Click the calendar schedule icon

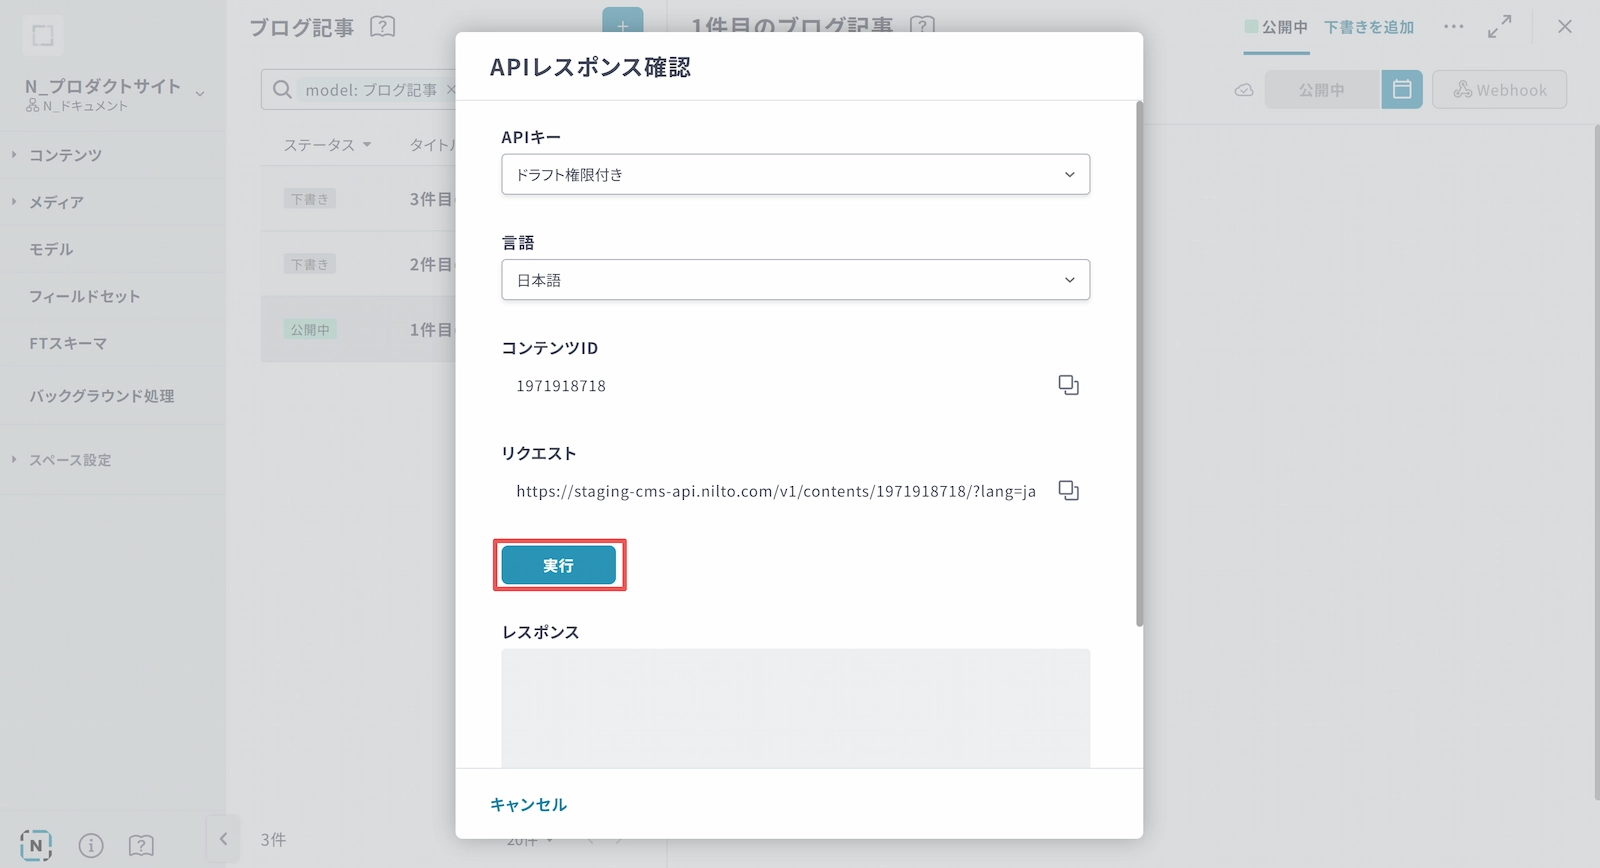[1401, 90]
